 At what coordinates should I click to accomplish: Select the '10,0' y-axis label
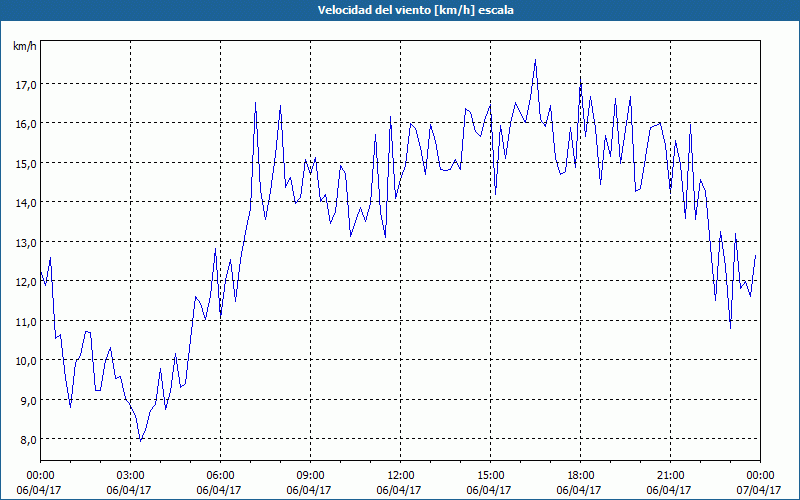click(26, 361)
